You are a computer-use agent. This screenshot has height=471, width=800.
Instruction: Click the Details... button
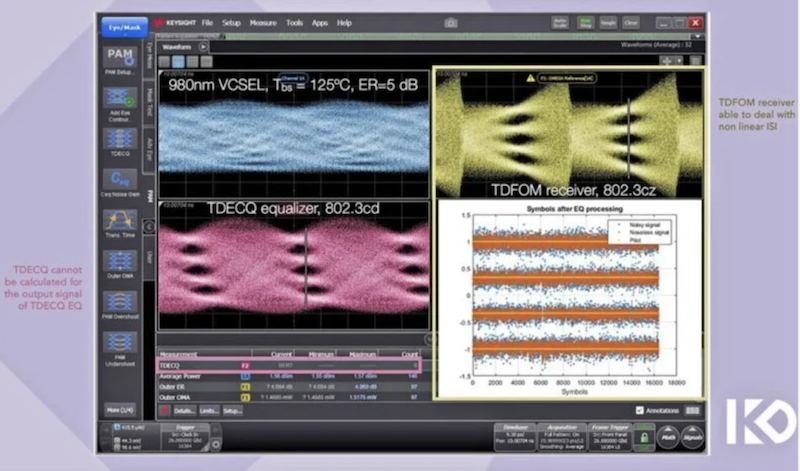click(184, 411)
